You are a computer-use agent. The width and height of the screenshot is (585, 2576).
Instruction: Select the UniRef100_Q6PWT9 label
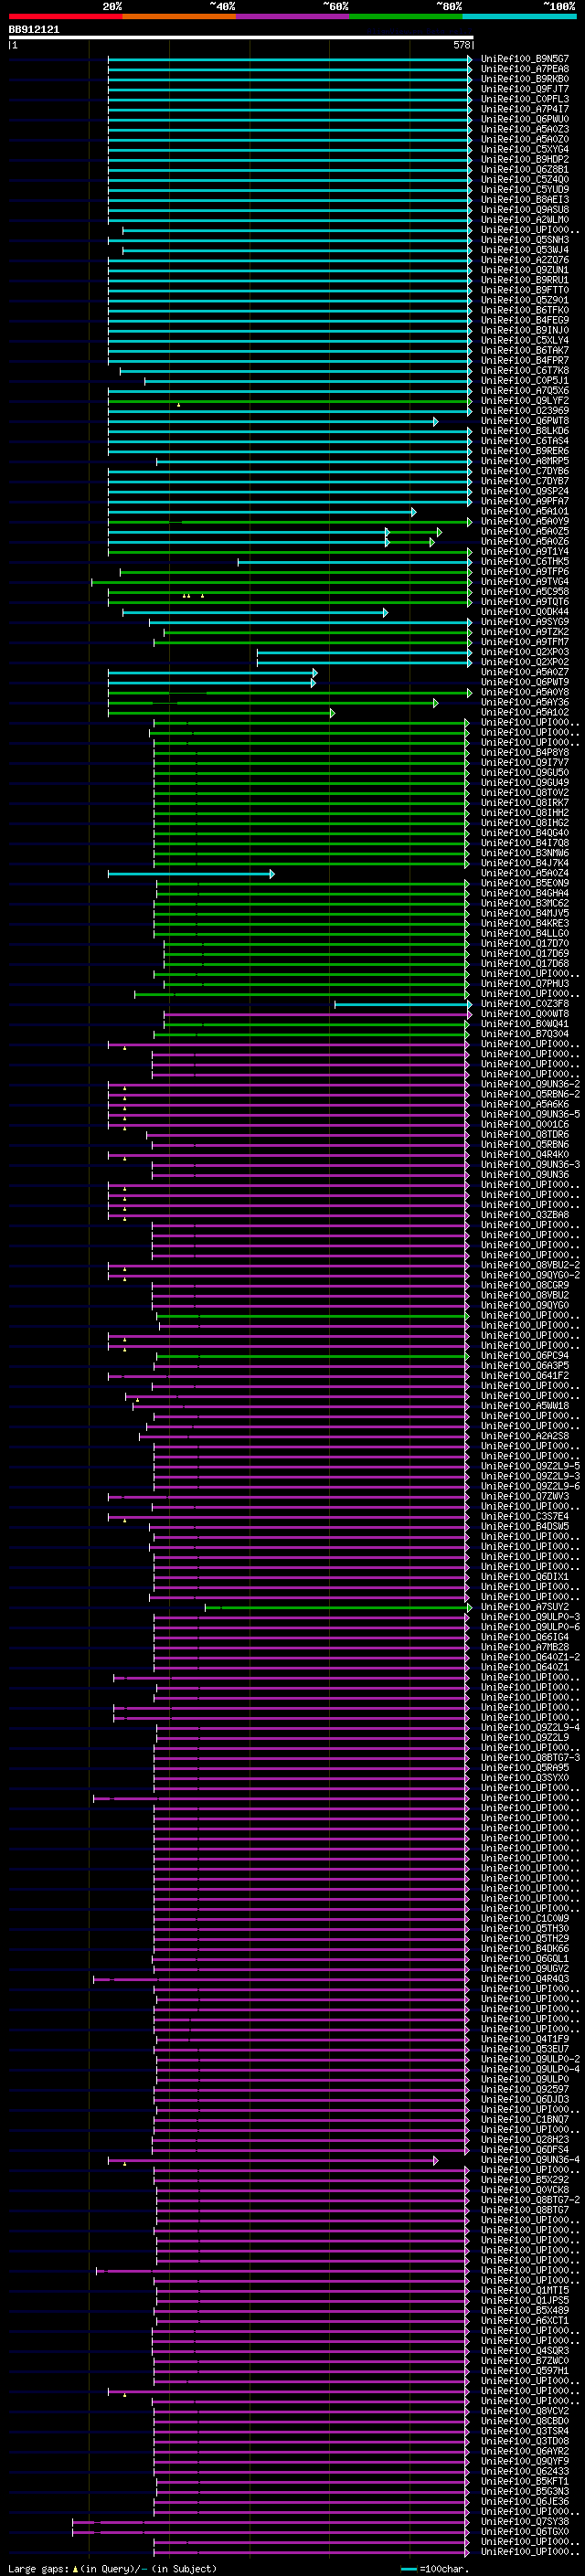click(x=525, y=682)
